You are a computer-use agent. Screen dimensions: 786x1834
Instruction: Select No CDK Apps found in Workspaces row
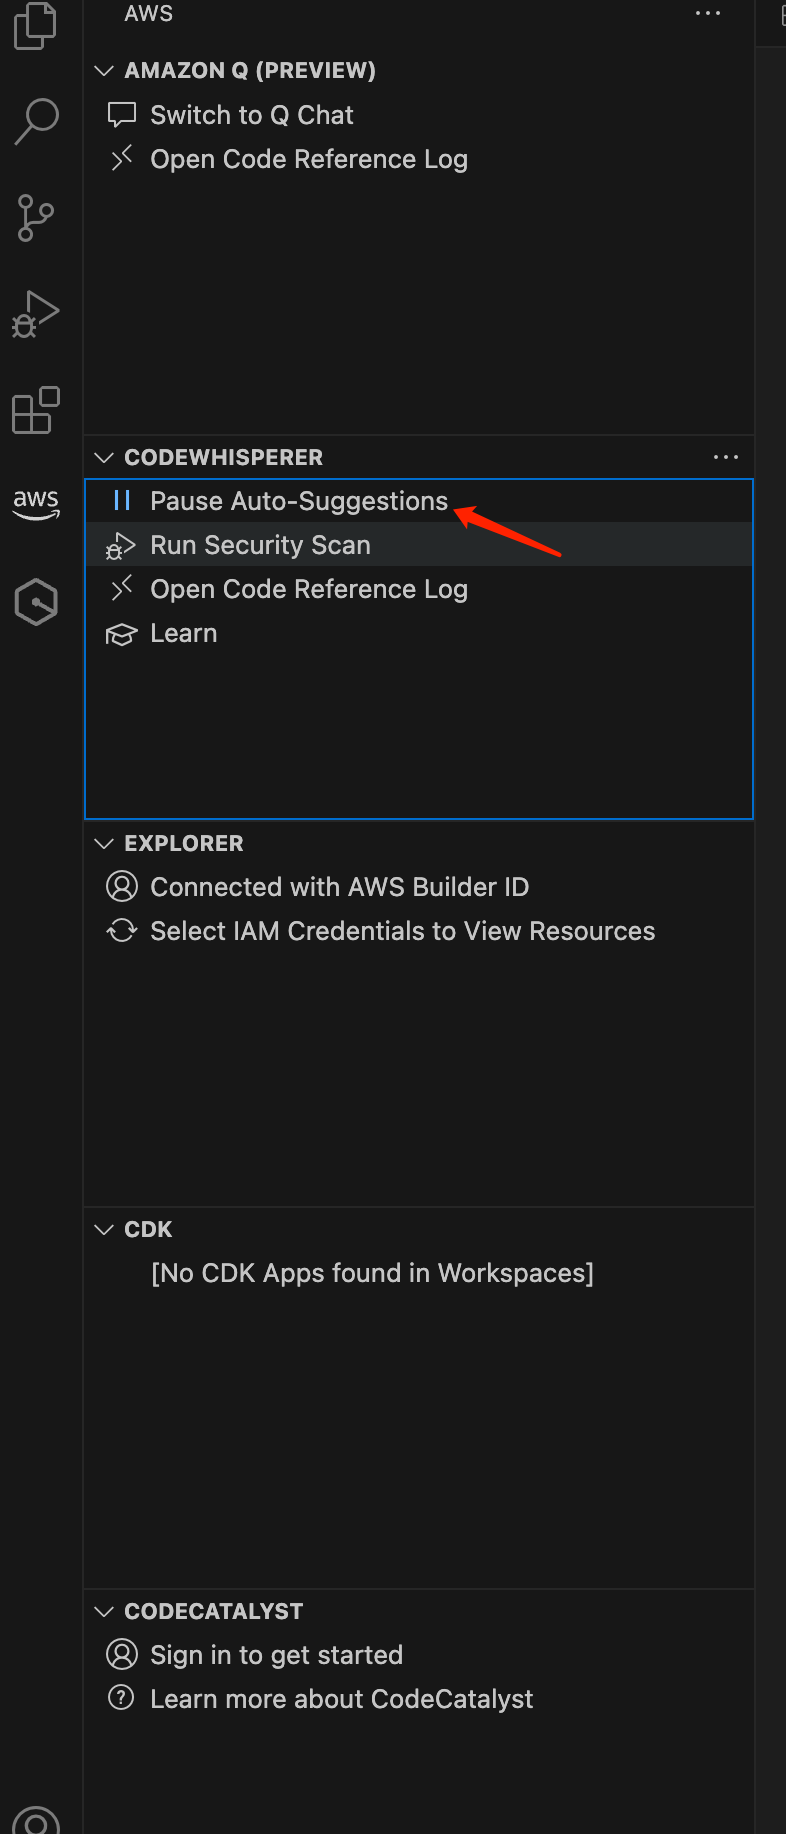372,1273
